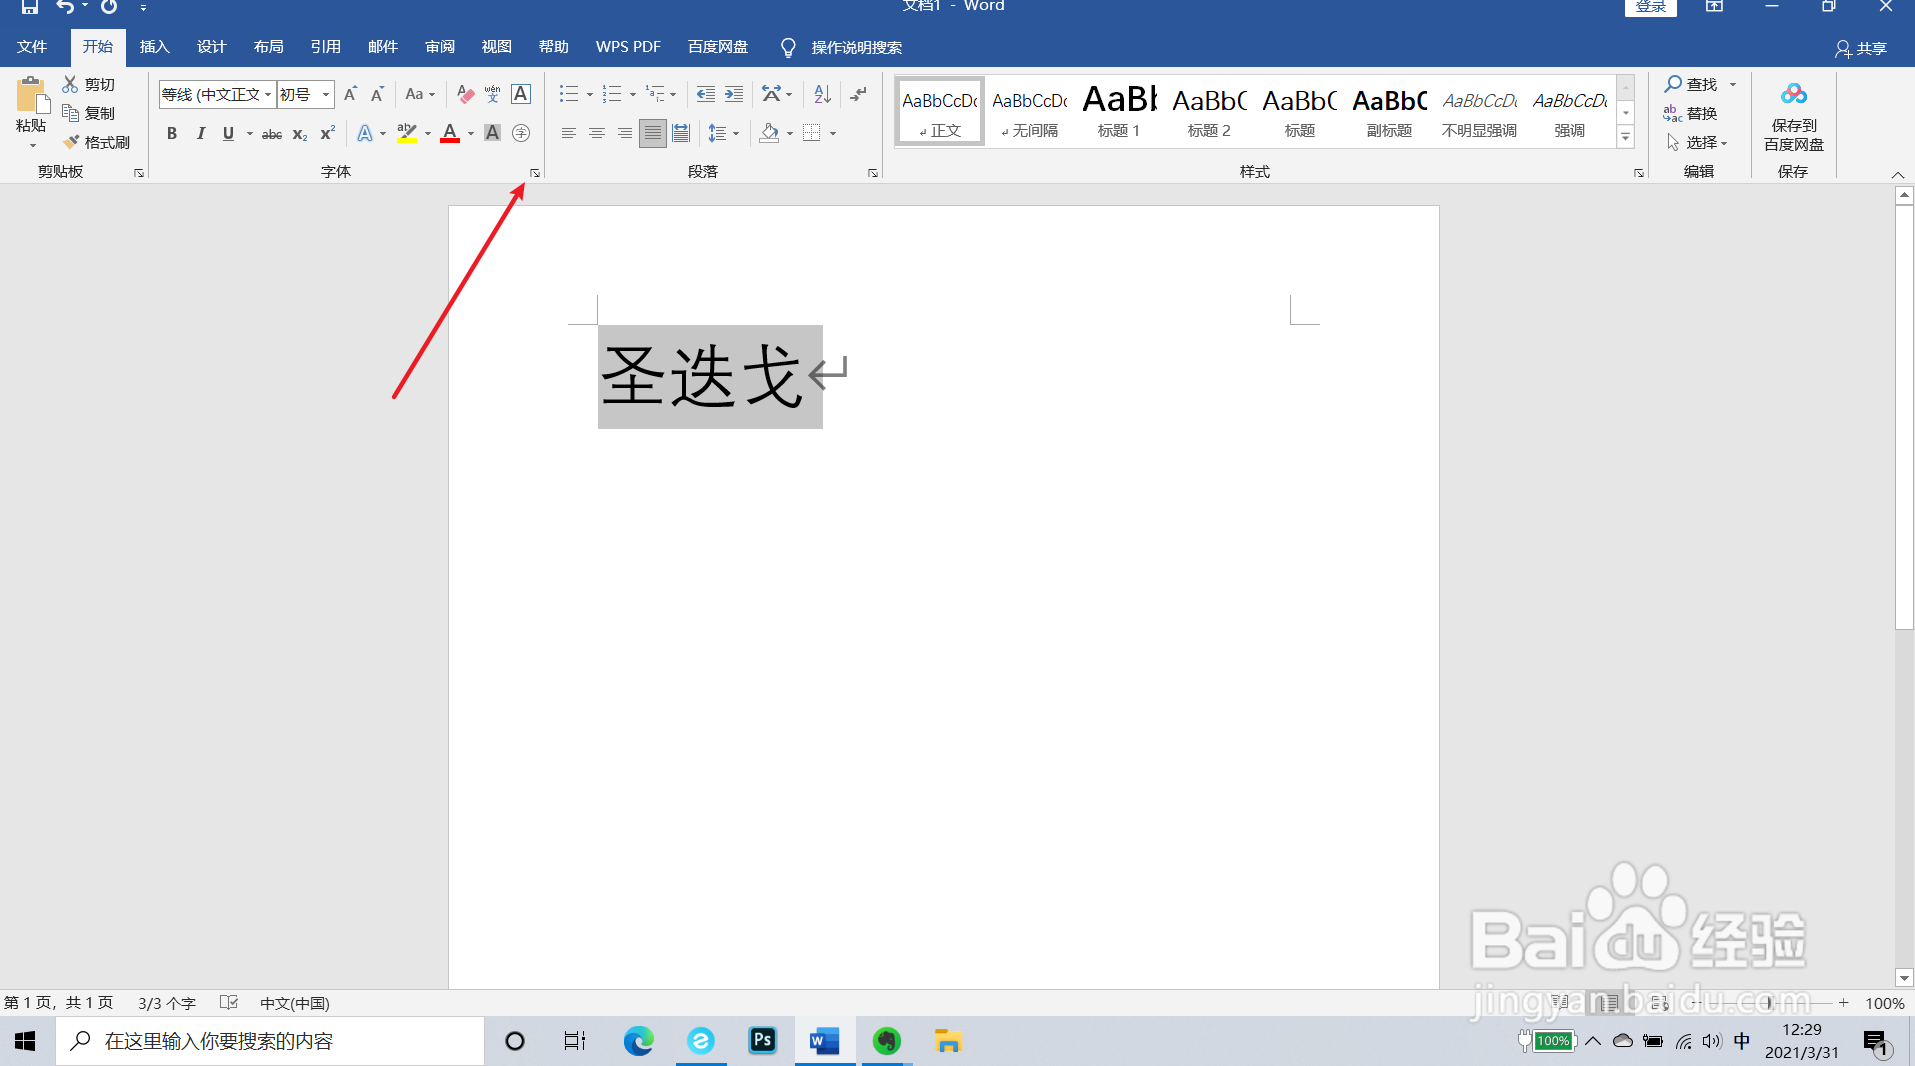Open File Explorer from the taskbar
Screen dimensions: 1915x1066
tap(947, 1041)
